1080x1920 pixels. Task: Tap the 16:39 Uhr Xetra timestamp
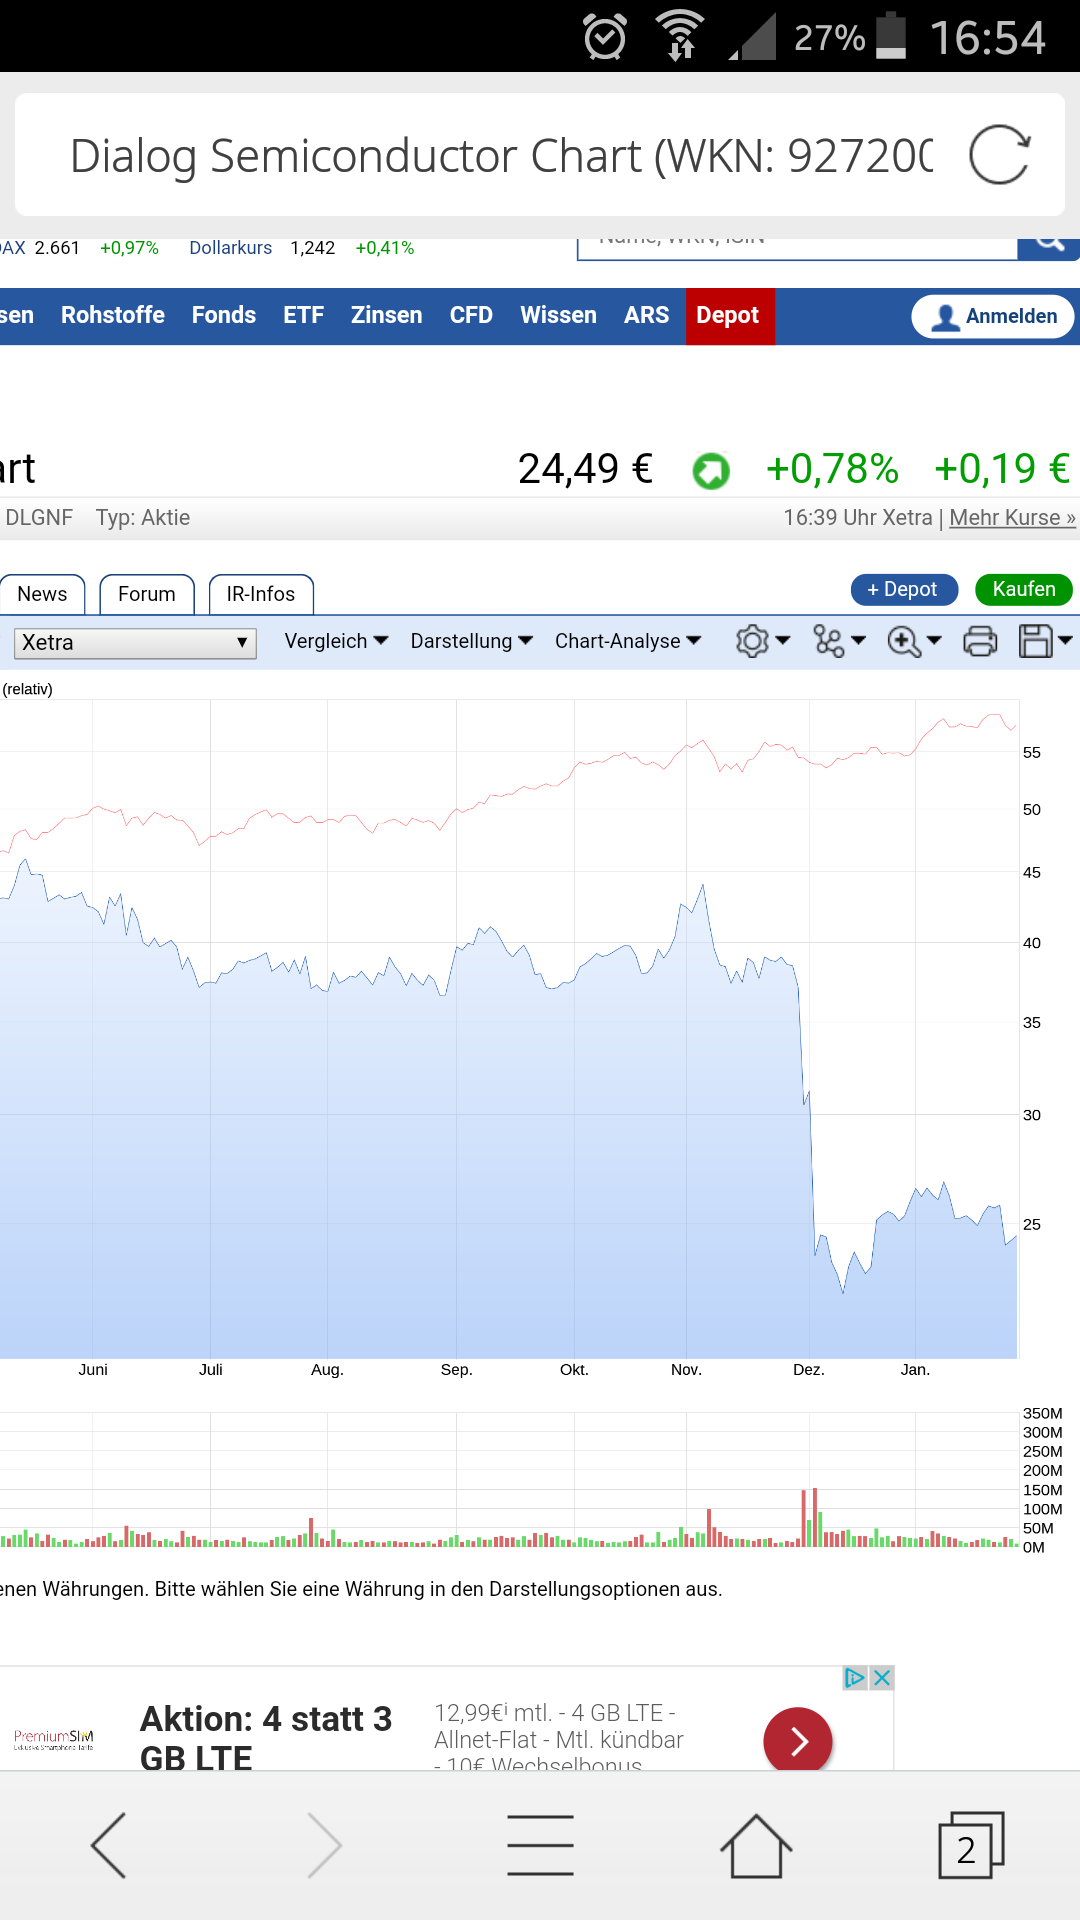[857, 517]
